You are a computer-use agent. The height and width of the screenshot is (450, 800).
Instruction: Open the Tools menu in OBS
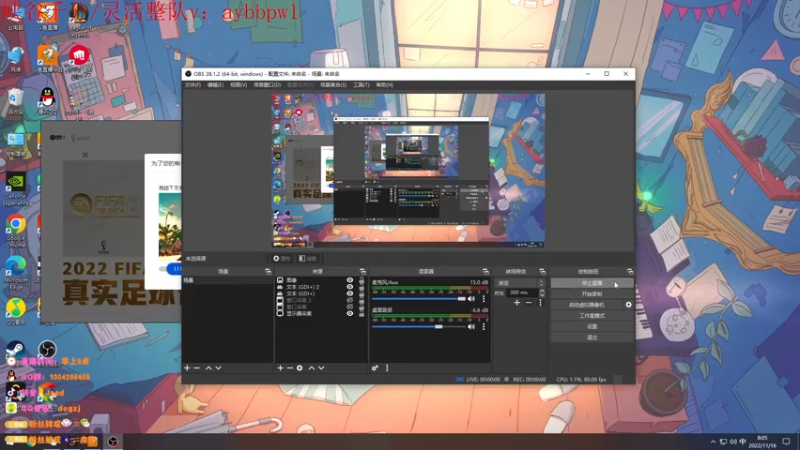coord(361,85)
